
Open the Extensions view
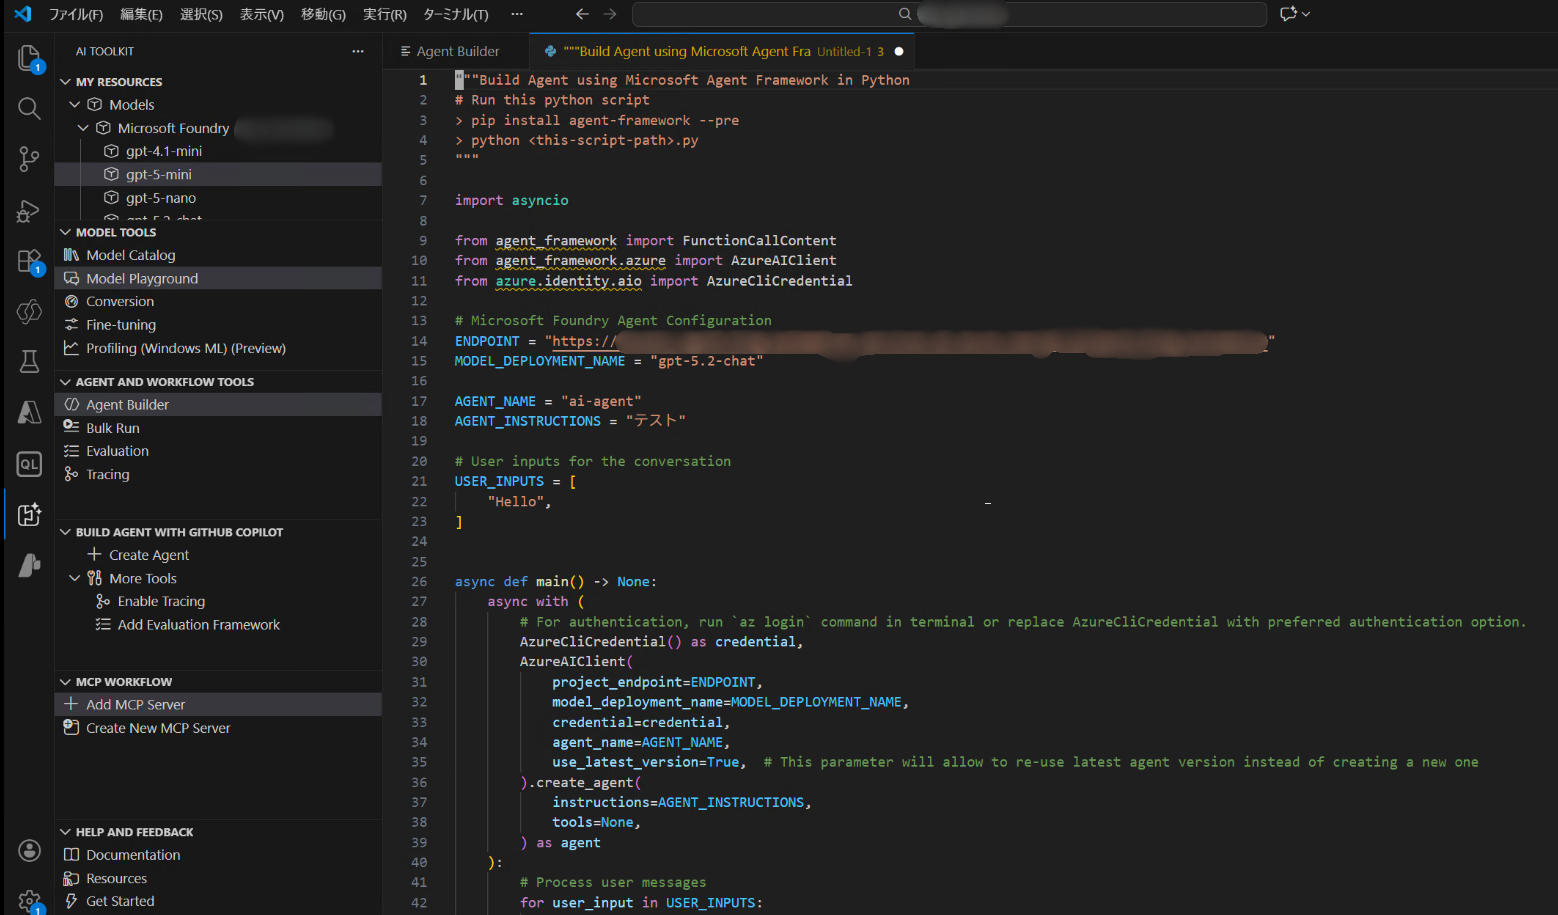click(x=28, y=261)
